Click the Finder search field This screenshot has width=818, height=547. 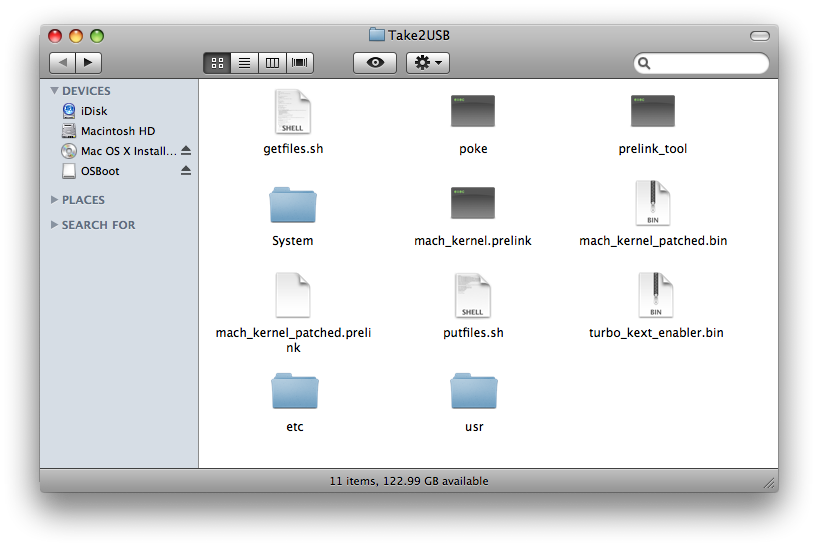pos(708,63)
